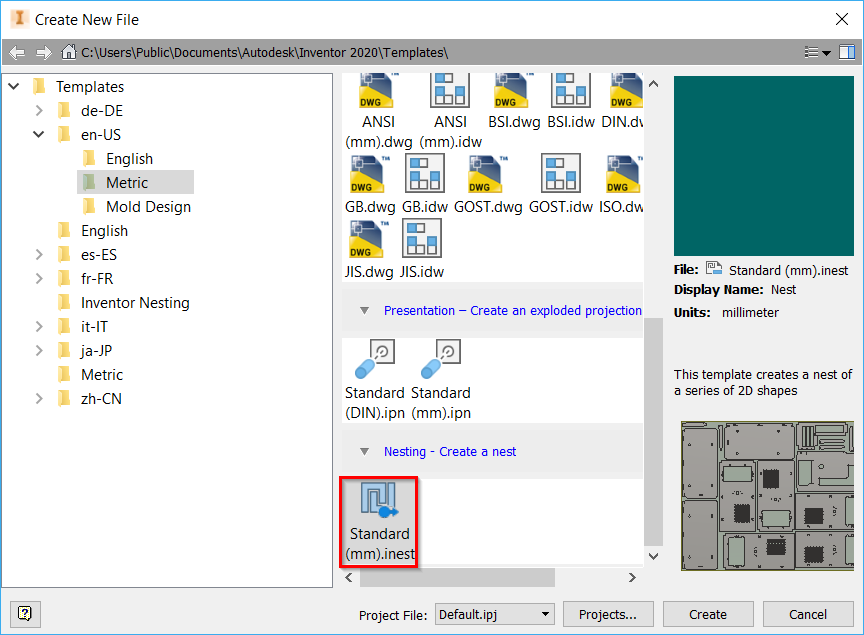Click the Create button
This screenshot has width=864, height=635.
point(708,614)
